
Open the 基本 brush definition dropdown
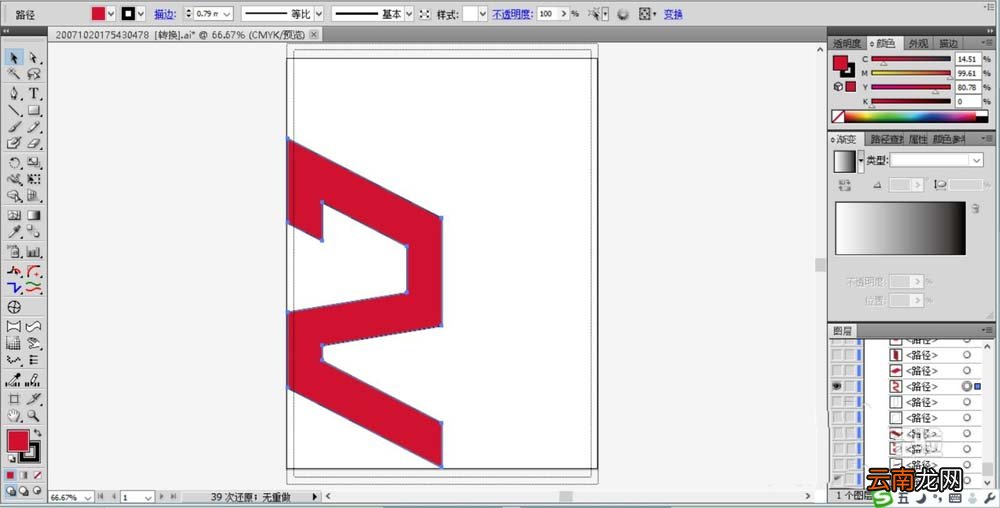tap(409, 13)
